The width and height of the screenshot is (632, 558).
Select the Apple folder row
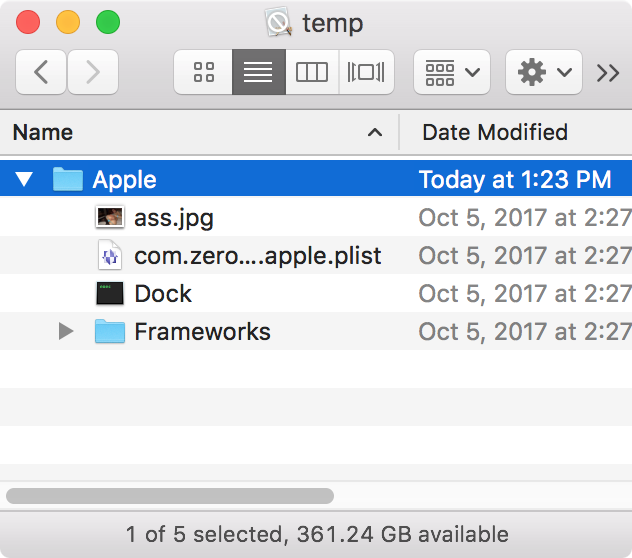[316, 179]
